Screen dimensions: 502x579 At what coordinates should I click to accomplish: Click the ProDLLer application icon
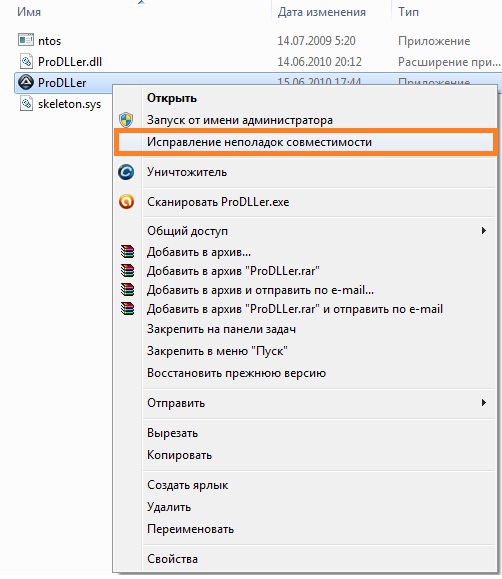[26, 82]
